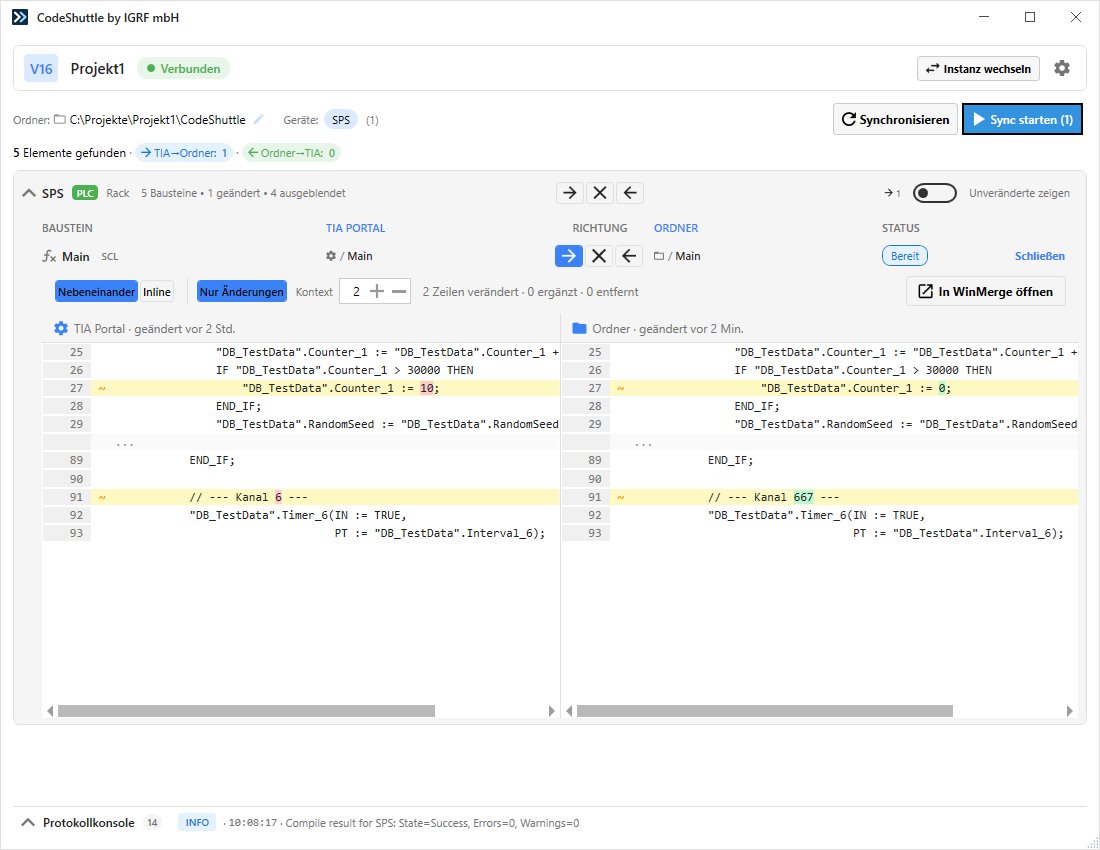Click the gear icon beside TIA Portal / Main

[x=331, y=256]
